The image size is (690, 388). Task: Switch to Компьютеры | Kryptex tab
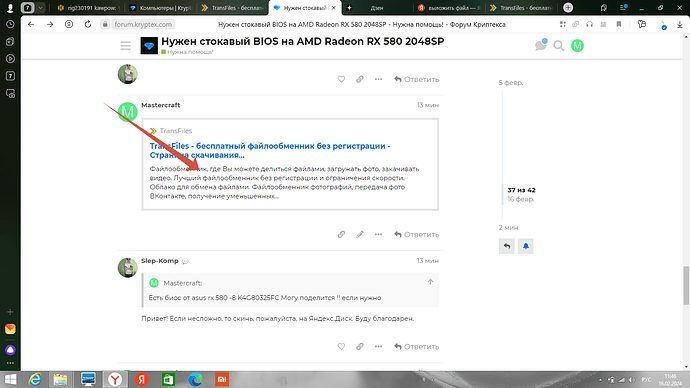[161, 8]
